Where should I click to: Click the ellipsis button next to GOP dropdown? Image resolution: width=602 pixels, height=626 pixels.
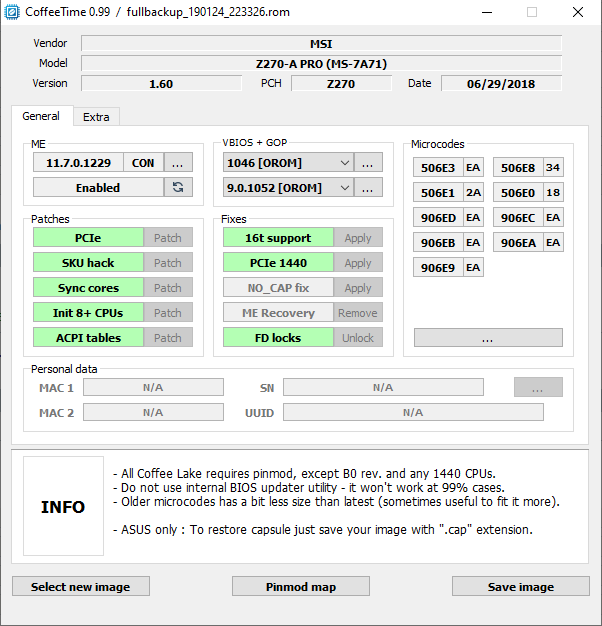[368, 187]
